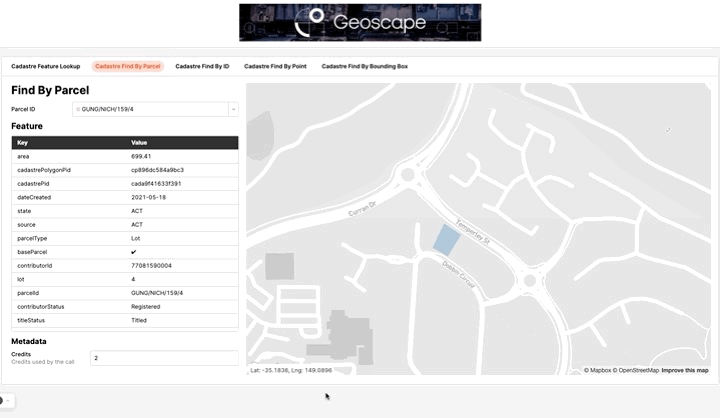Switch to Cadastre Feature Lookup tab

click(x=46, y=66)
